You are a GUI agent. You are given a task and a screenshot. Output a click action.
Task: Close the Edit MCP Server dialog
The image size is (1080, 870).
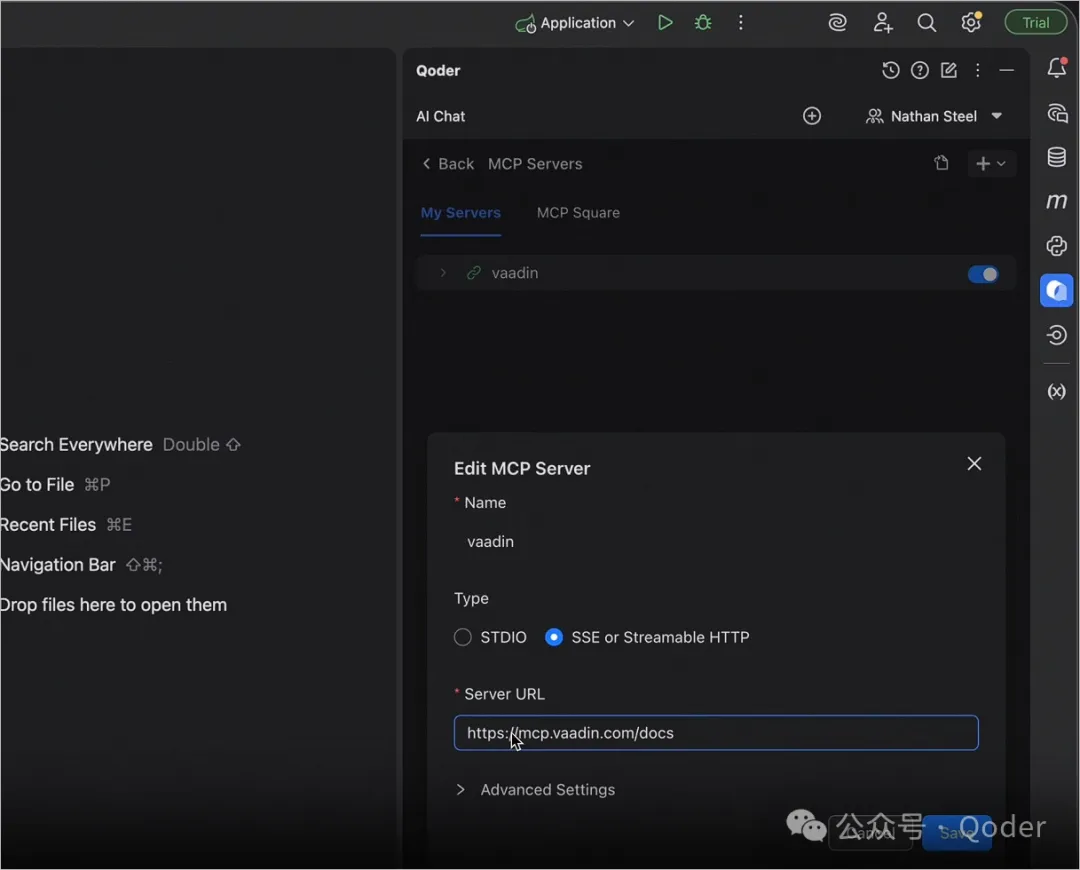pos(974,464)
